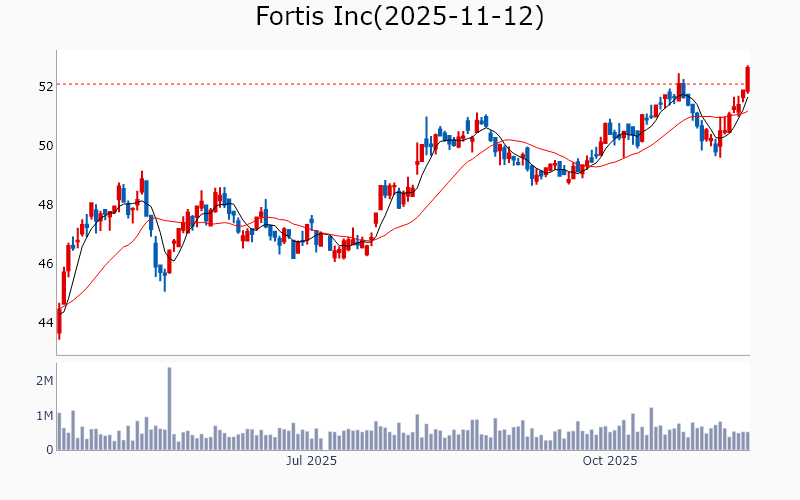Image resolution: width=800 pixels, height=500 pixels.
Task: Click the 2M volume axis label
Action: 44,381
